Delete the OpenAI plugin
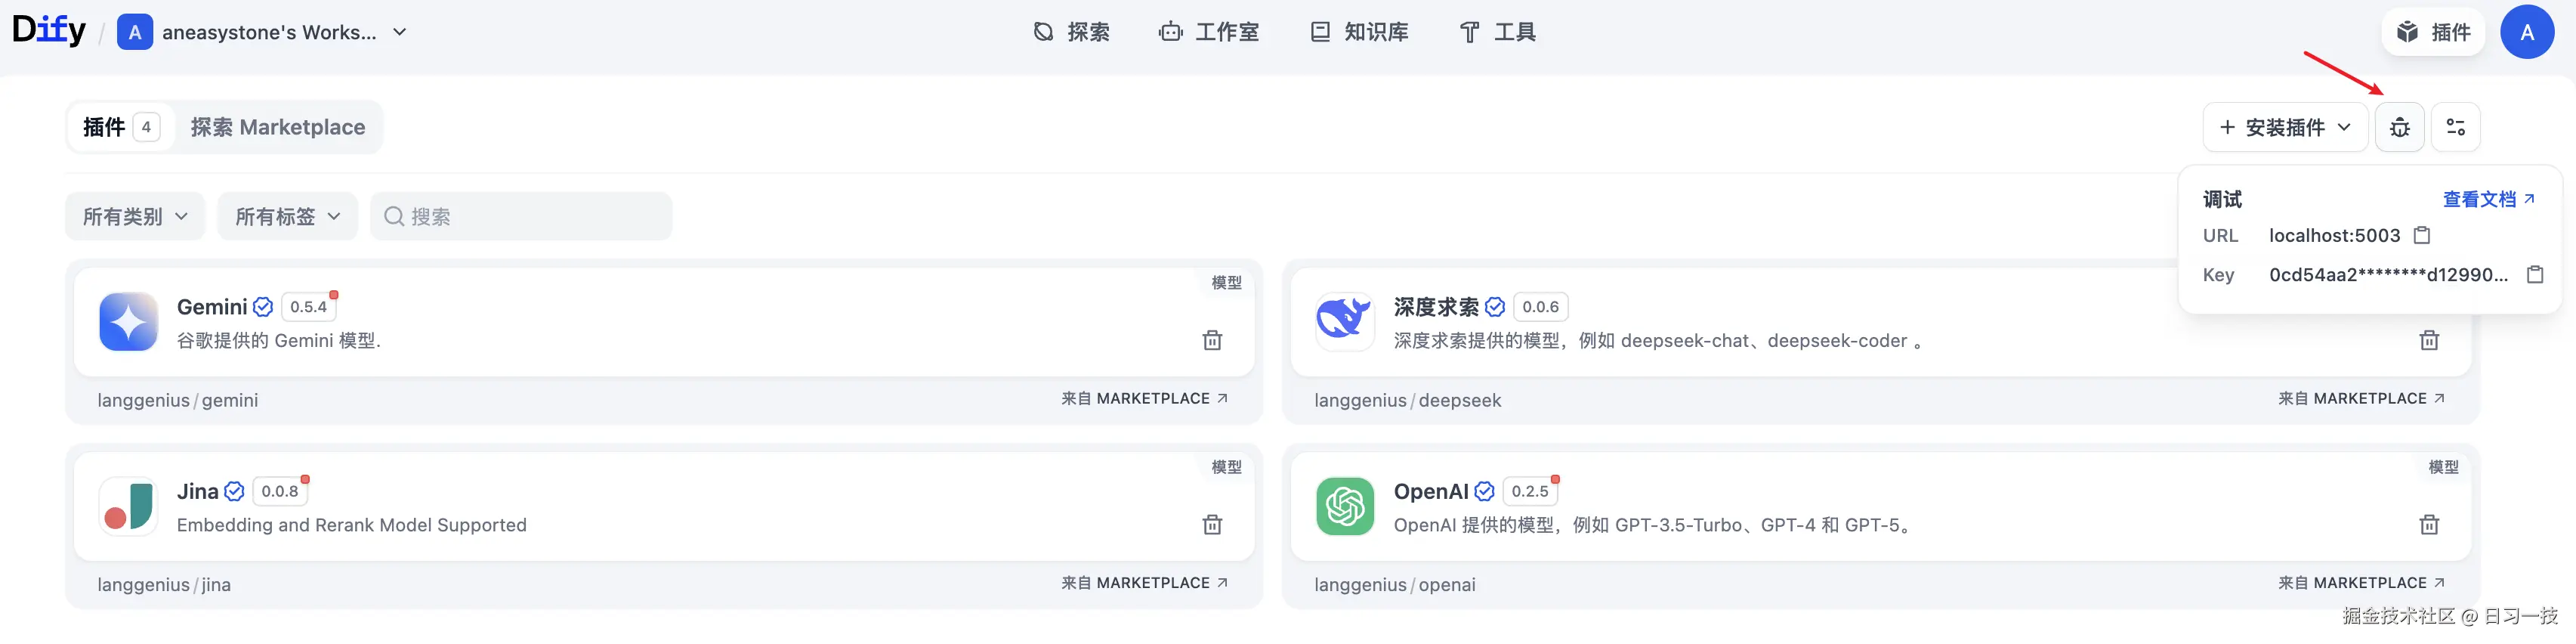 click(2429, 524)
